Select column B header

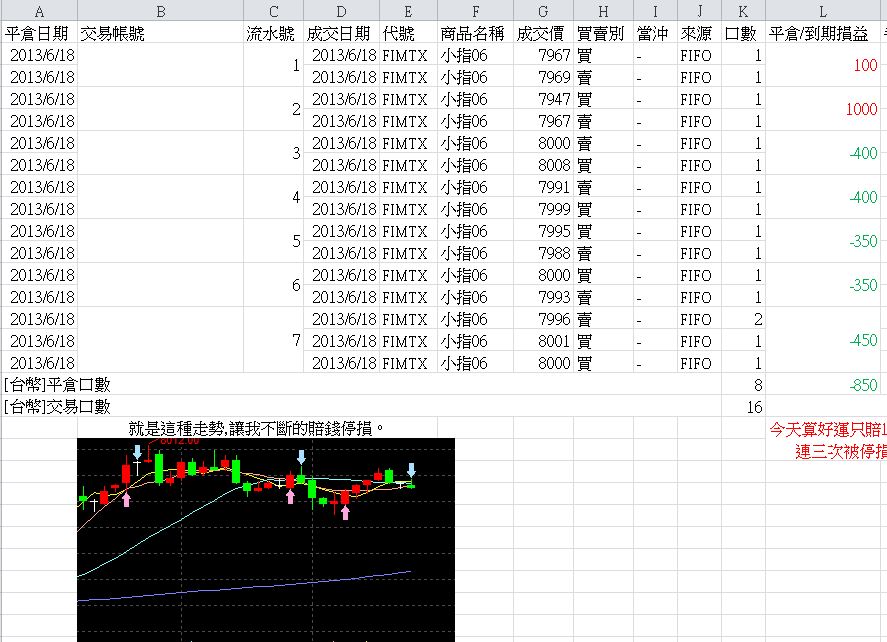[161, 11]
